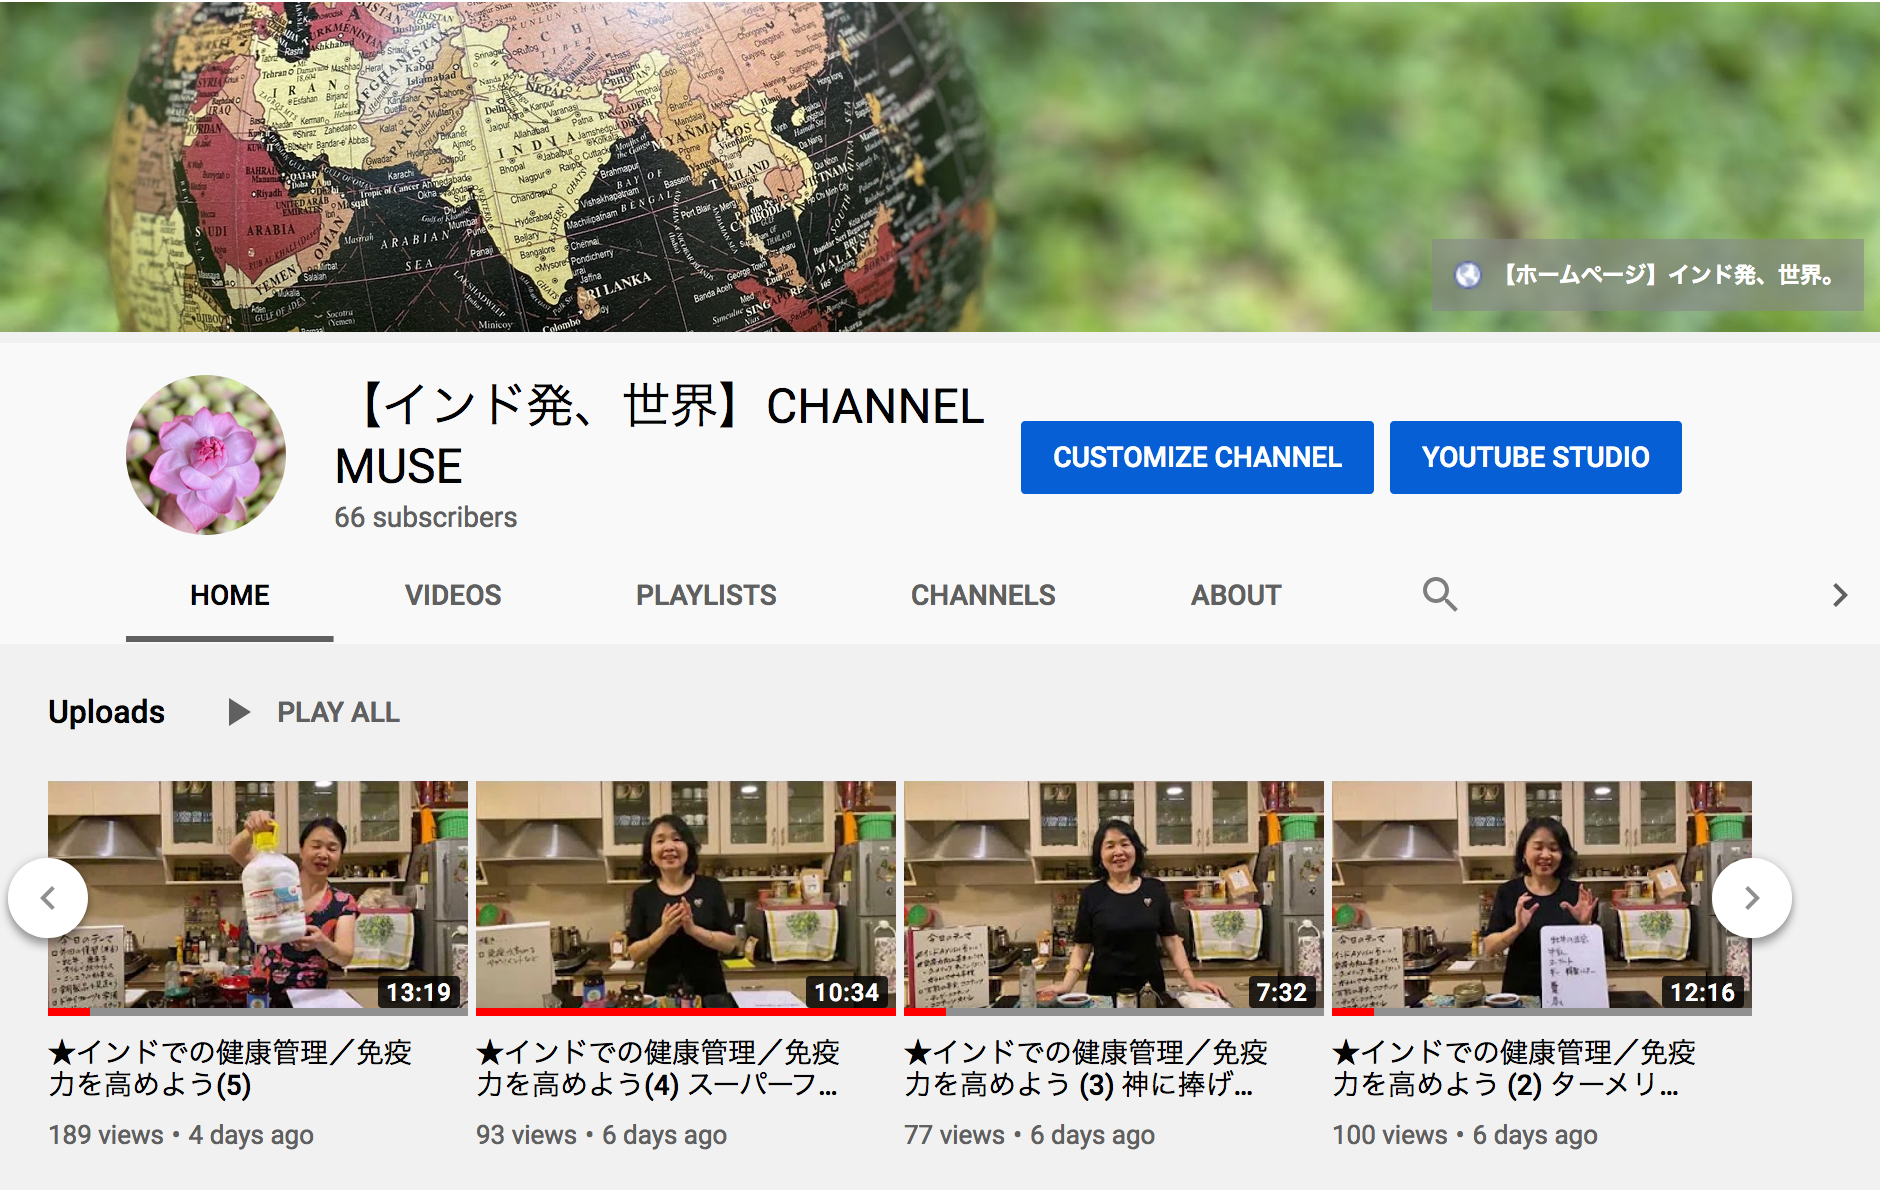Open the 10:34 video thumbnail
Viewport: 1880px width, 1190px height.
(686, 898)
